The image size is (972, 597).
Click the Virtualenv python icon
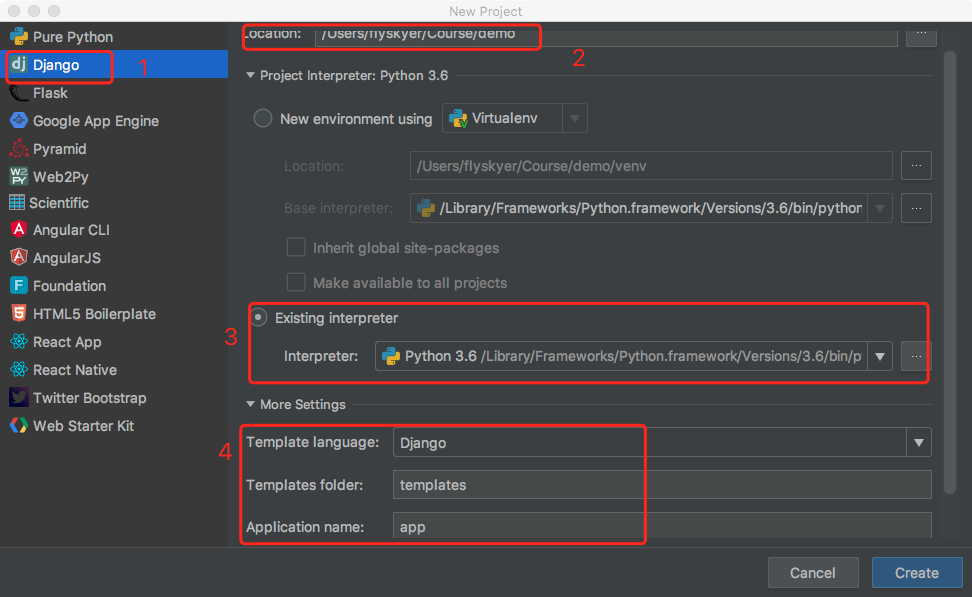coord(458,118)
